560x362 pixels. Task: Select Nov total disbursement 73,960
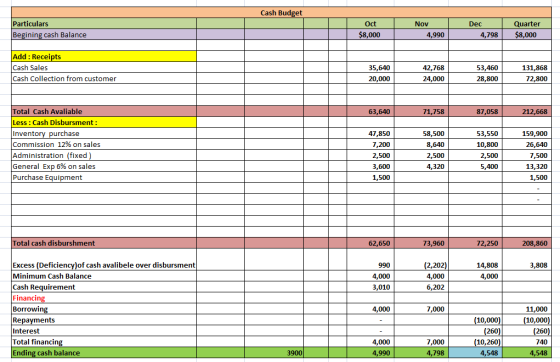[x=421, y=243]
